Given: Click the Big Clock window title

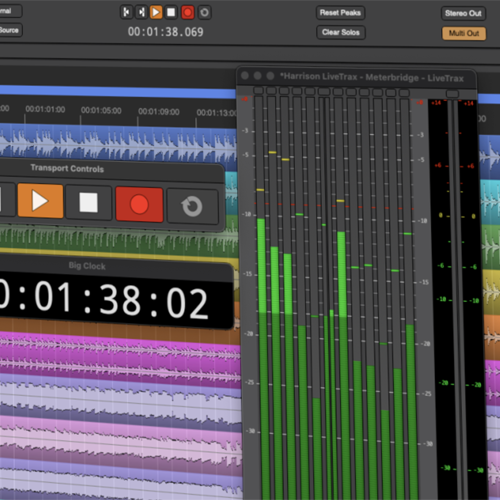Looking at the screenshot, I should pyautogui.click(x=87, y=266).
